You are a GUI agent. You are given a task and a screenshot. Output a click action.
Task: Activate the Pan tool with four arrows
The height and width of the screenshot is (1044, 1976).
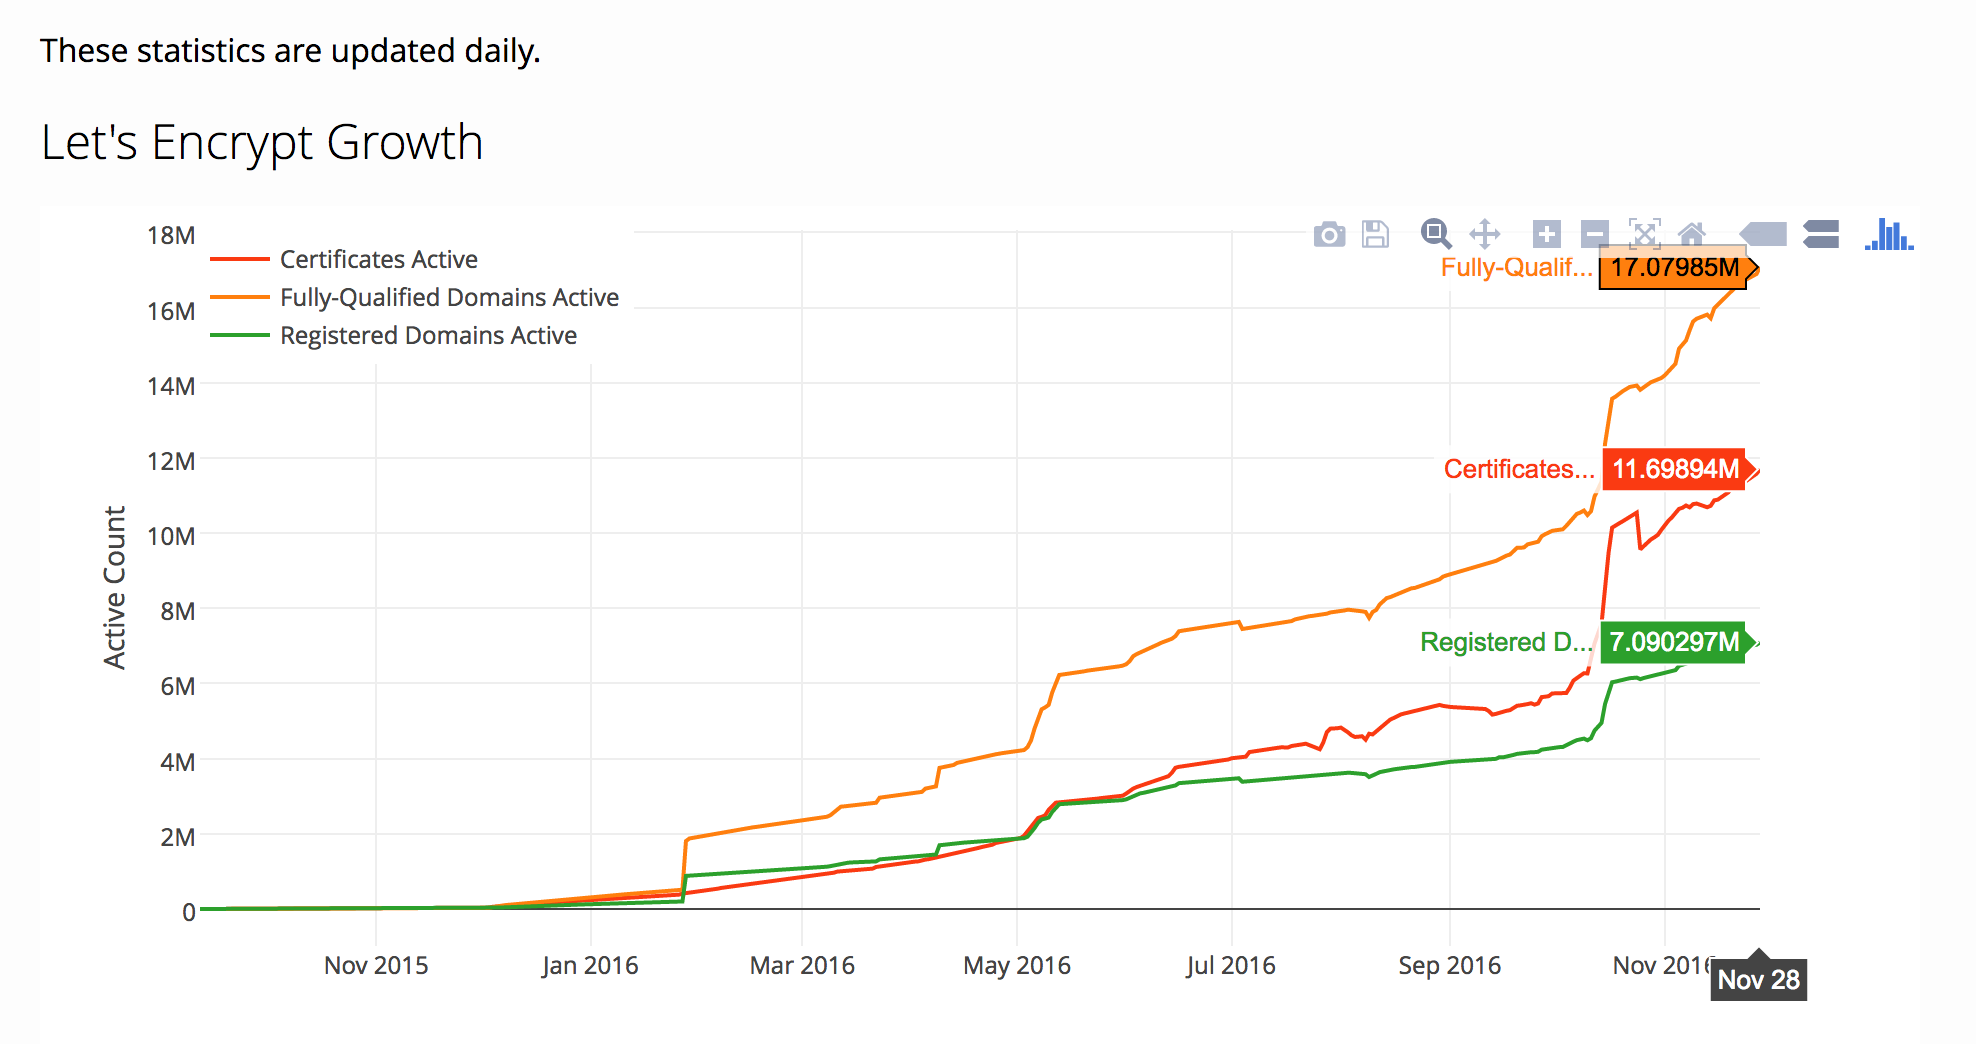tap(1485, 234)
